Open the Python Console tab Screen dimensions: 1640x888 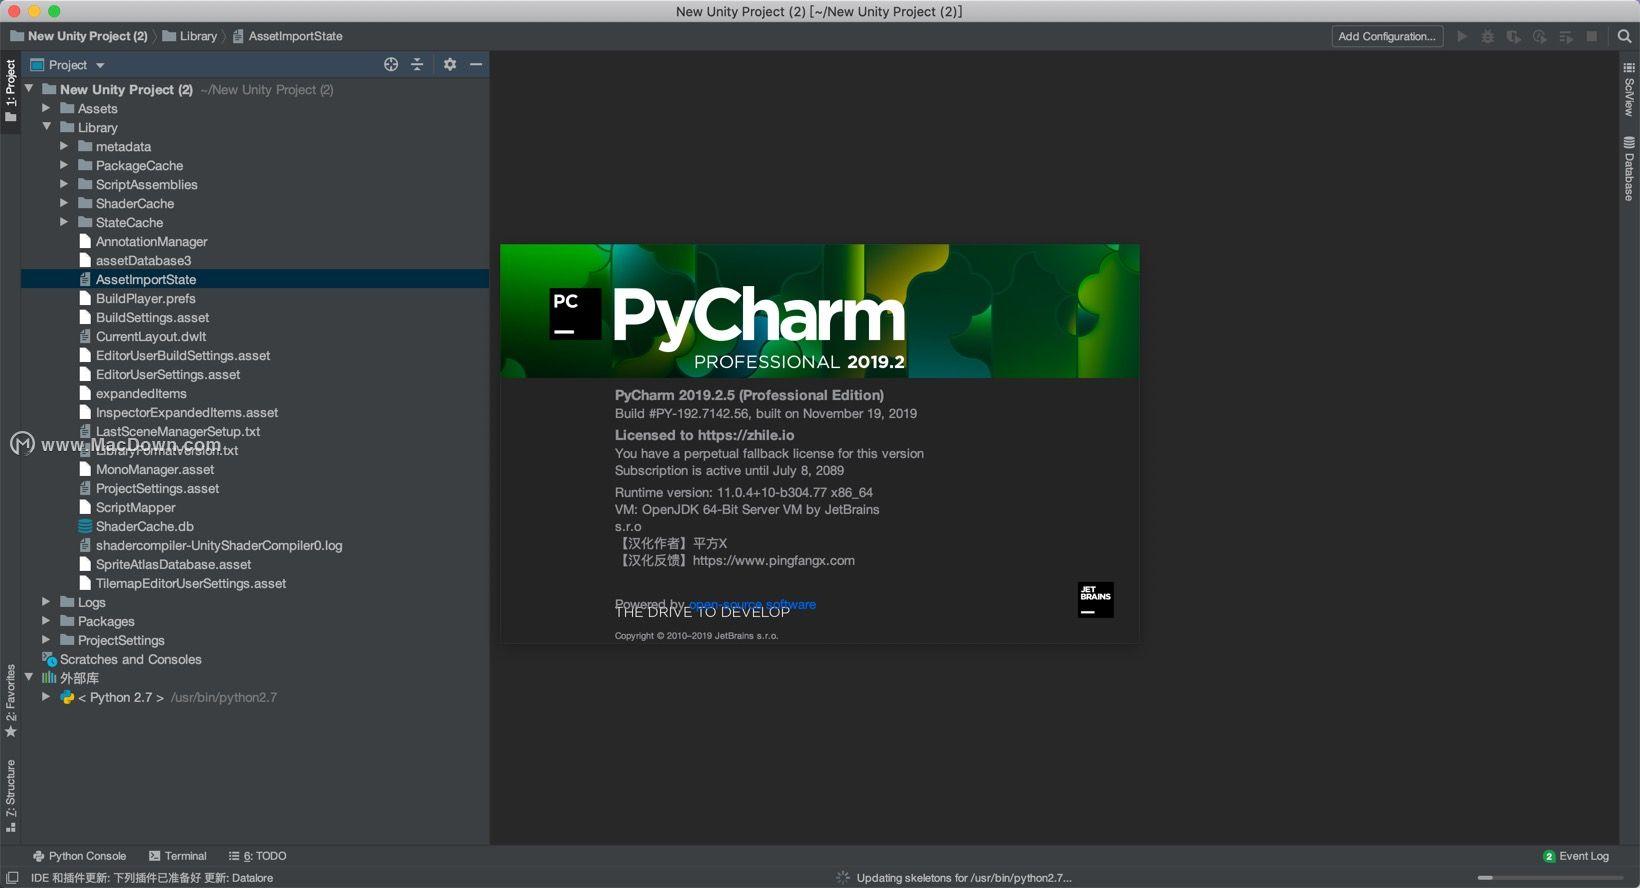pos(79,856)
